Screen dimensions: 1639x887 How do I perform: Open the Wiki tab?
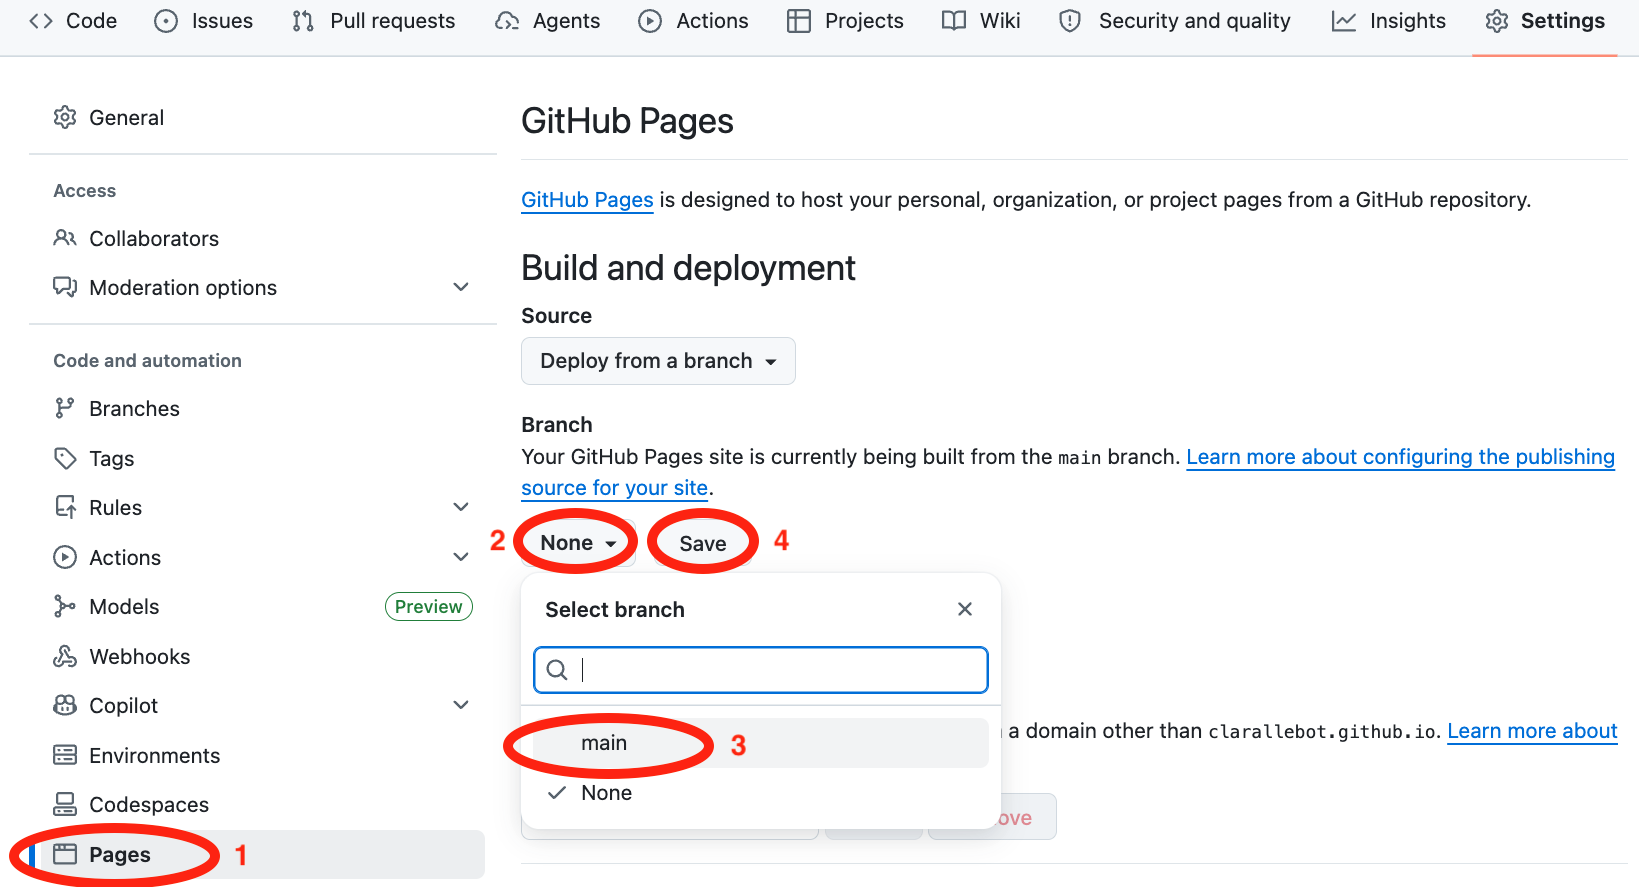pyautogui.click(x=981, y=21)
